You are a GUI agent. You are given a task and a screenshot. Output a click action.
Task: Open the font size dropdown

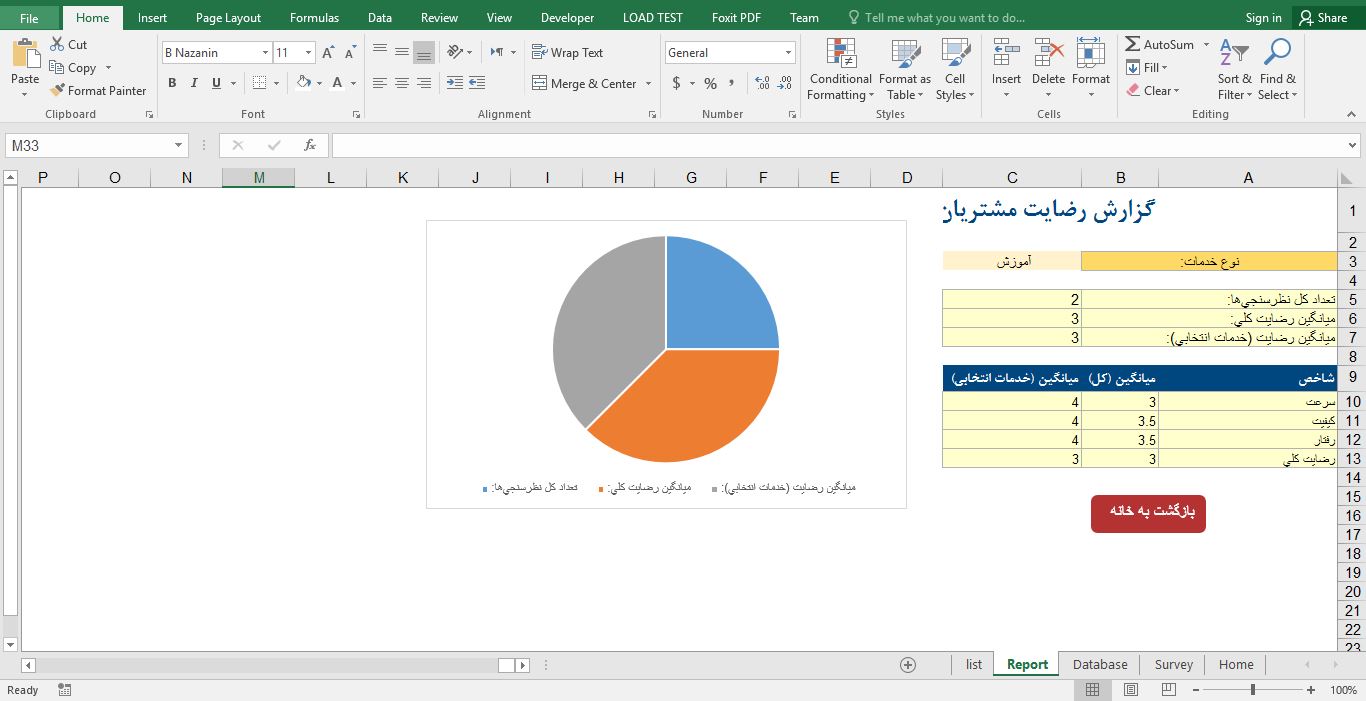coord(308,53)
